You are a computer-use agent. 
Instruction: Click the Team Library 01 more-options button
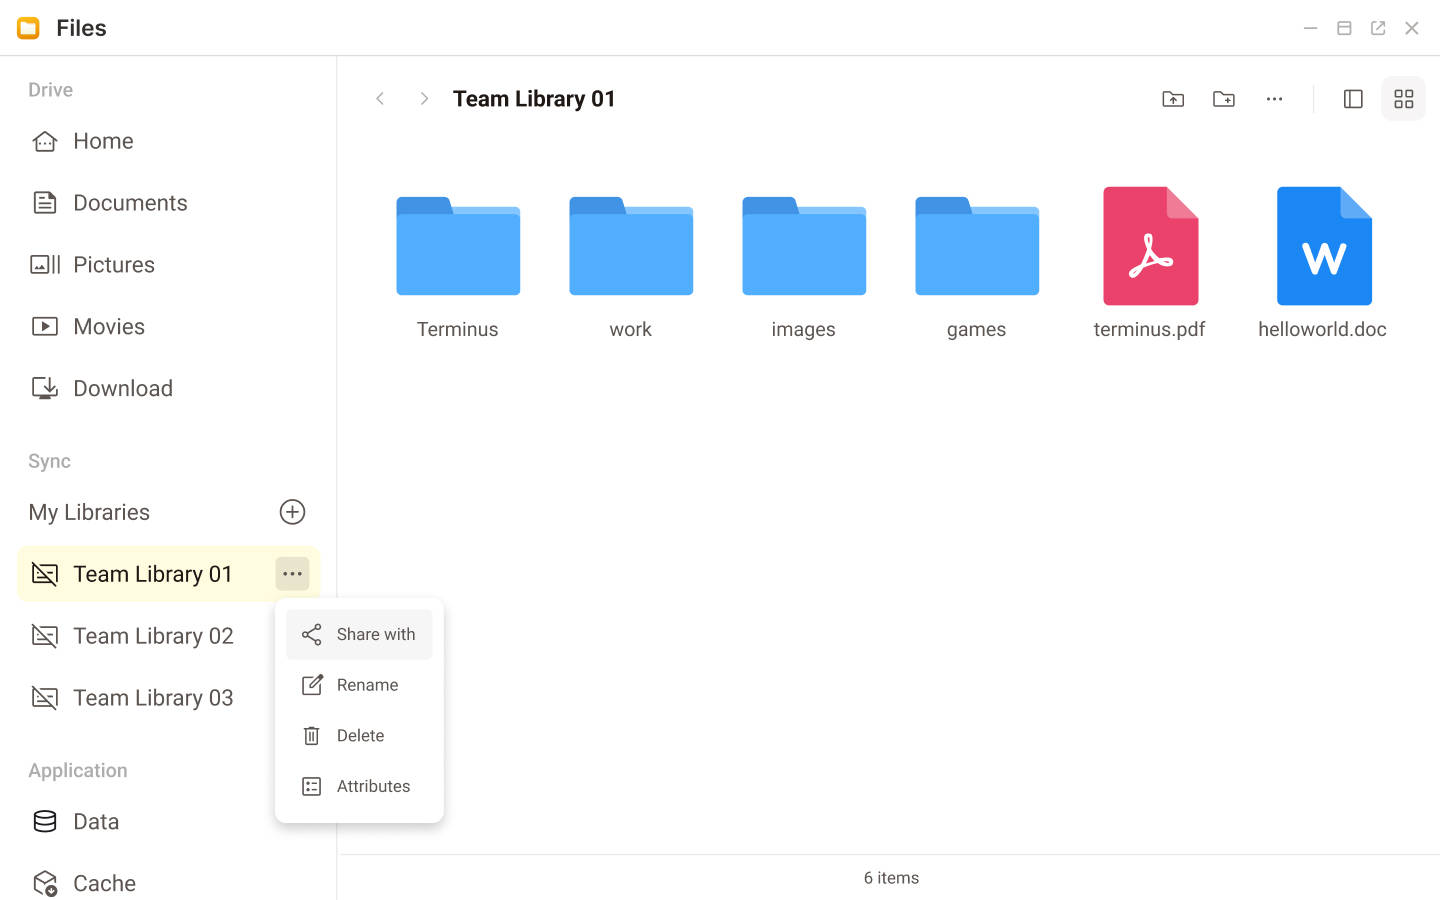pyautogui.click(x=292, y=574)
